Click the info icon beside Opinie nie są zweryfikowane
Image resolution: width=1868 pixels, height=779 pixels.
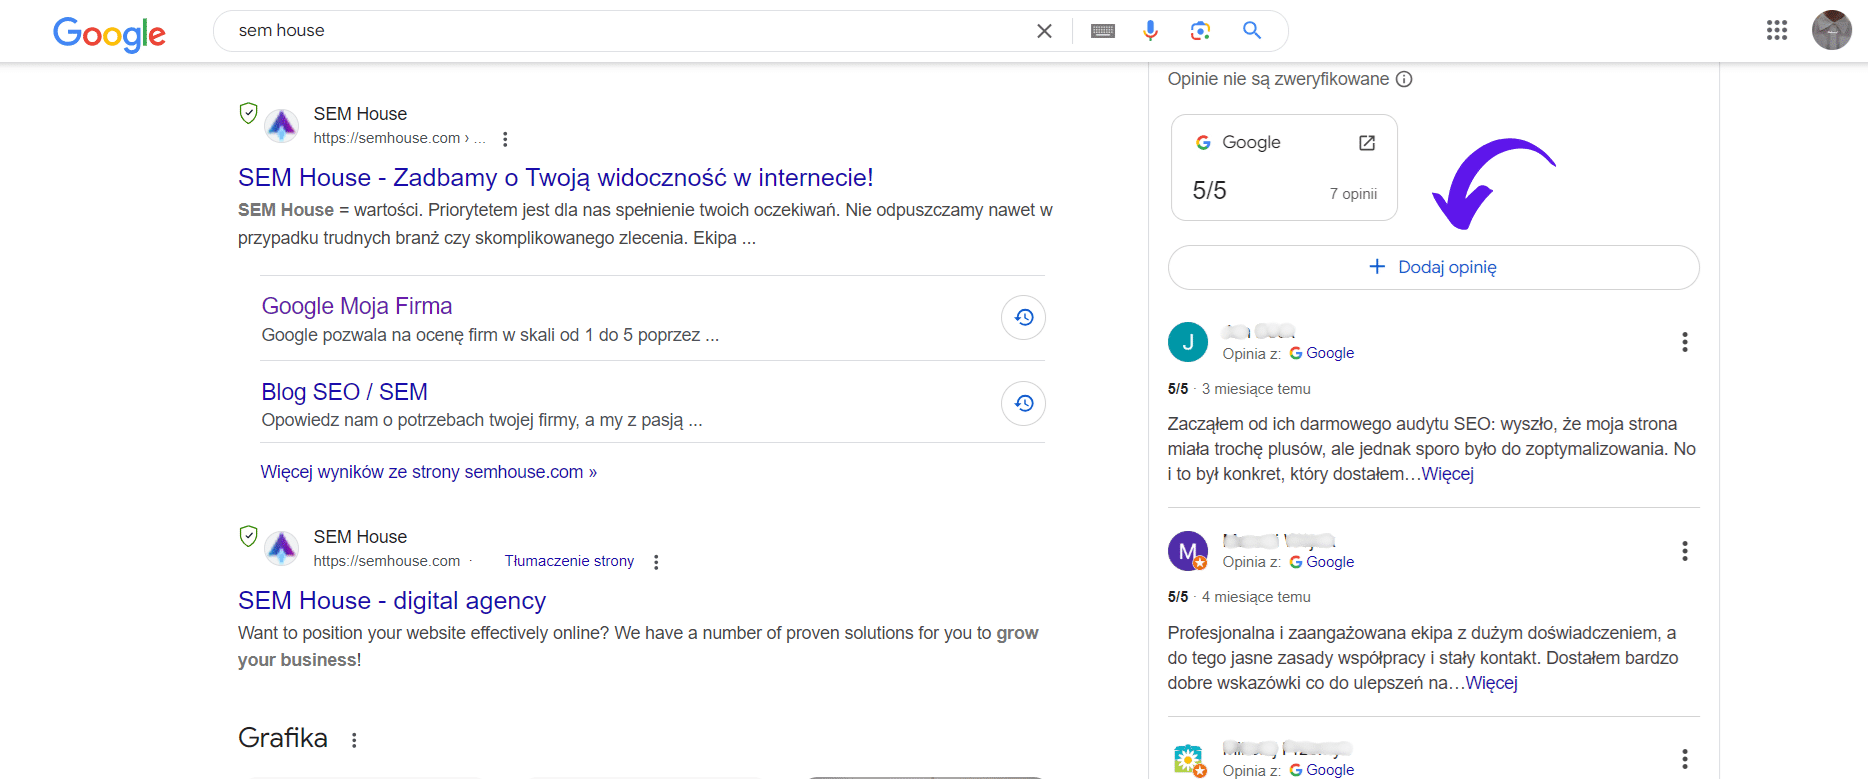(x=1404, y=79)
